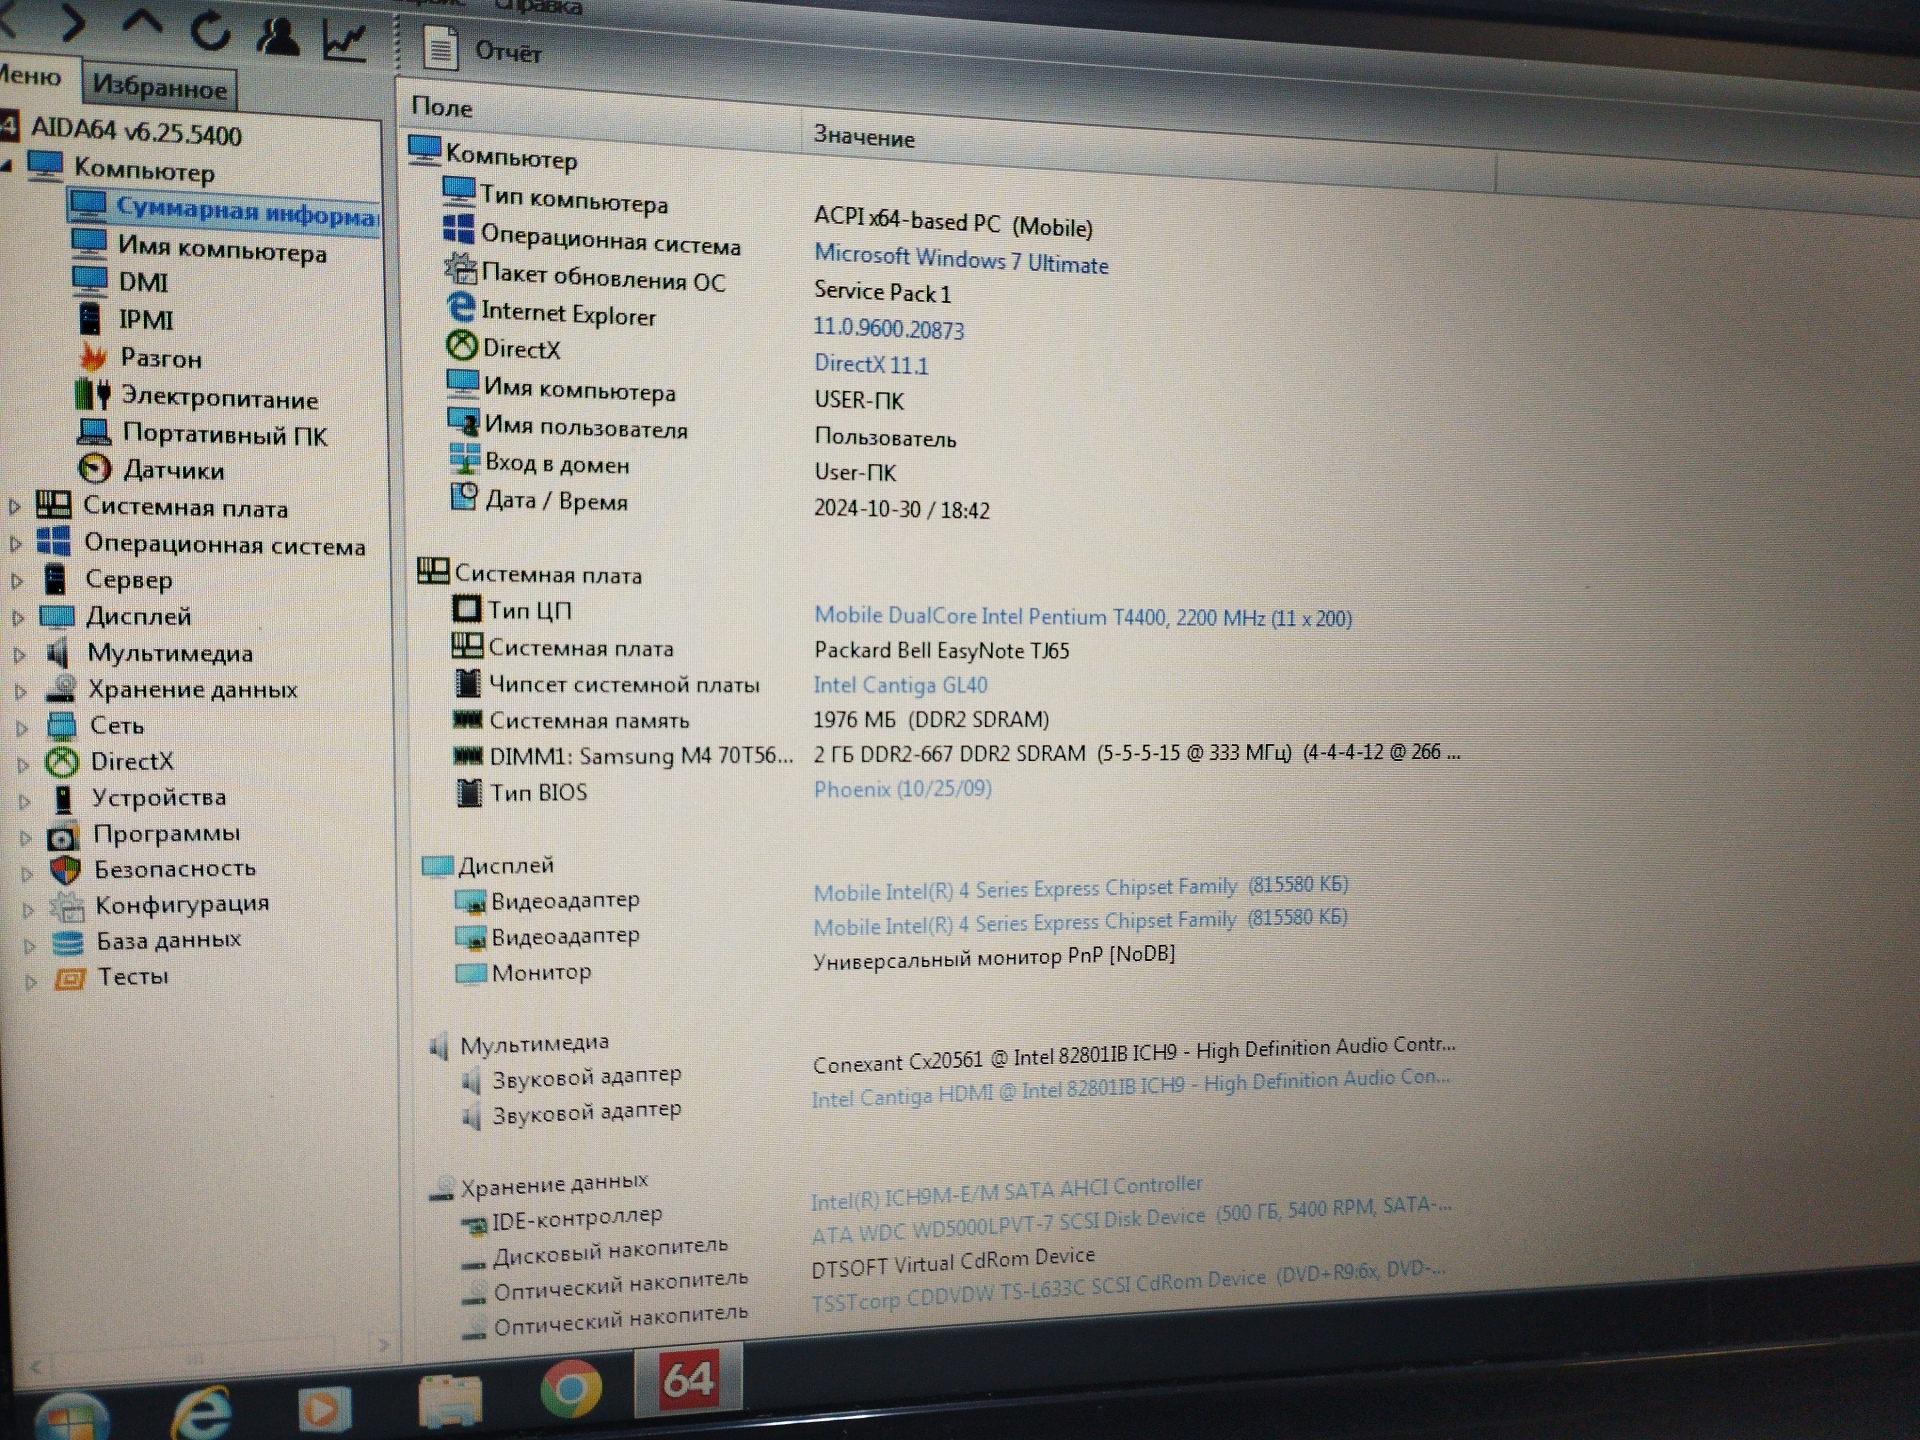Expand the Мультимедиа tree node

pyautogui.click(x=20, y=655)
